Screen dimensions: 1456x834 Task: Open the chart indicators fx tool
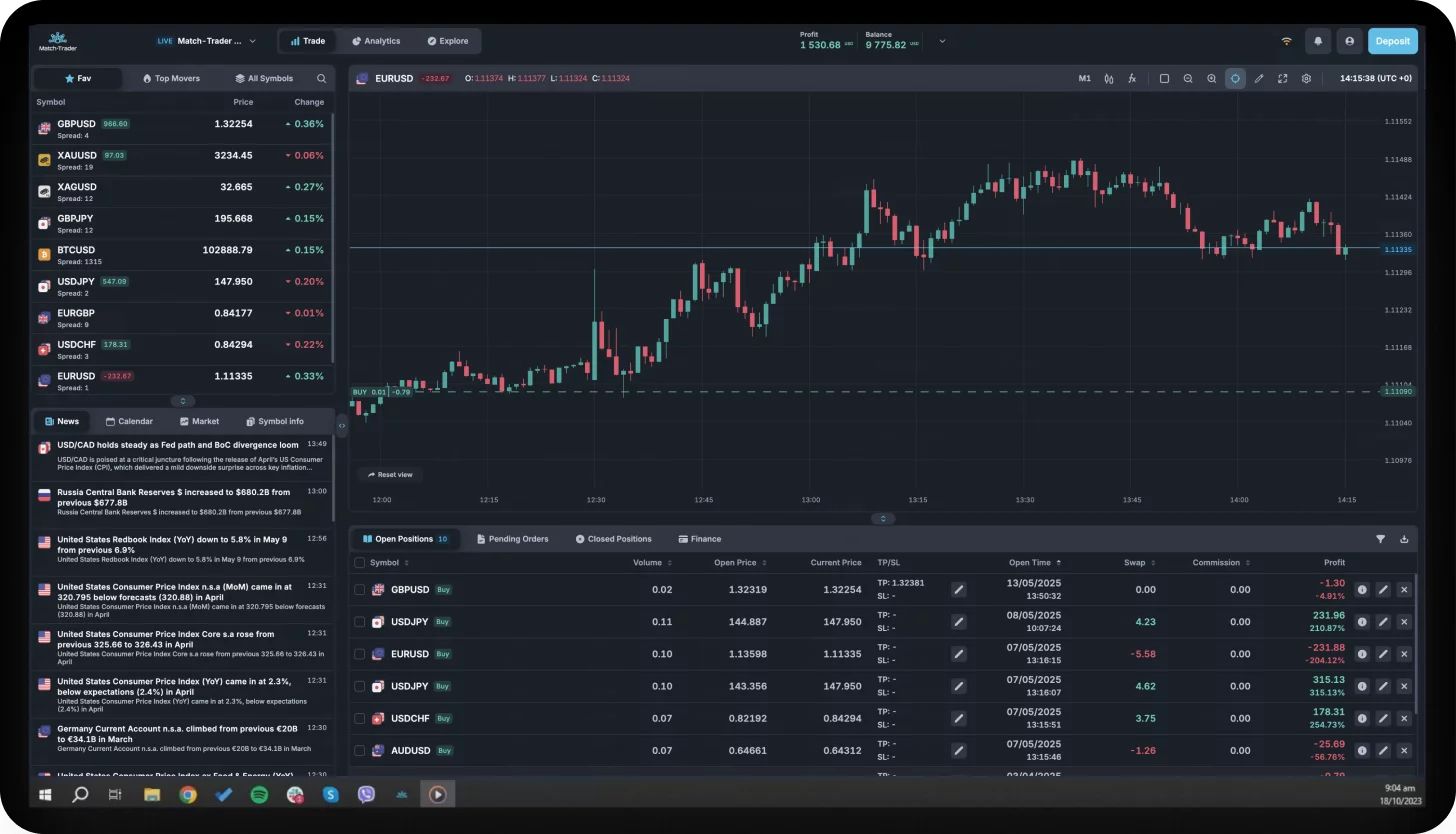pyautogui.click(x=1132, y=78)
